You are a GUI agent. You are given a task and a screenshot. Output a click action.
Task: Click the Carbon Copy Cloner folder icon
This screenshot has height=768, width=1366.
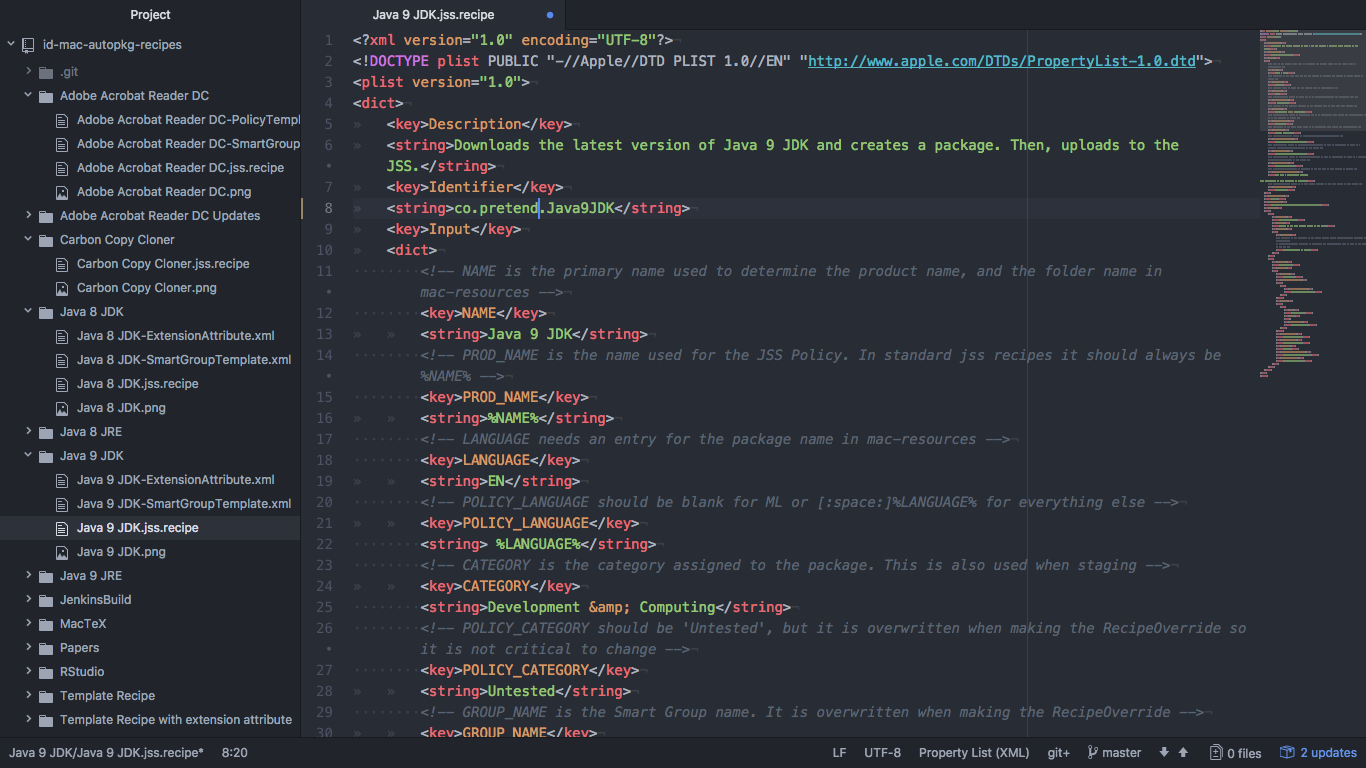coord(45,240)
